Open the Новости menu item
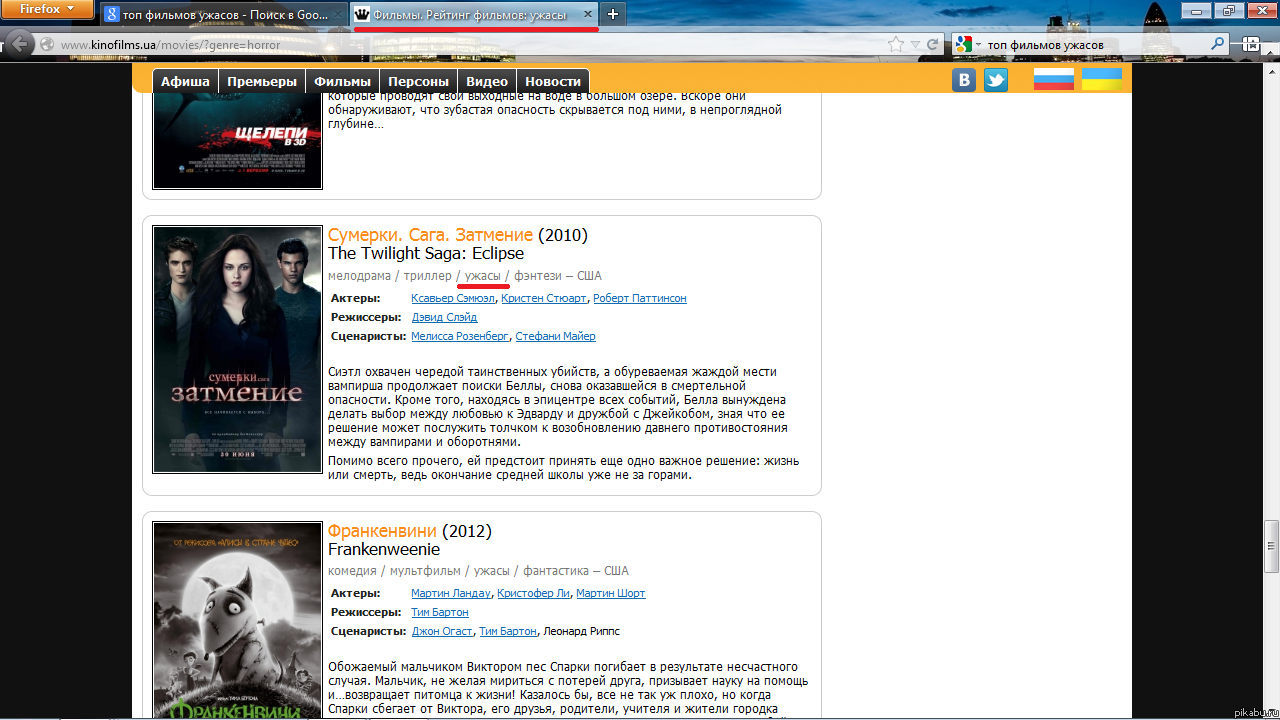This screenshot has width=1280, height=720. click(x=553, y=81)
